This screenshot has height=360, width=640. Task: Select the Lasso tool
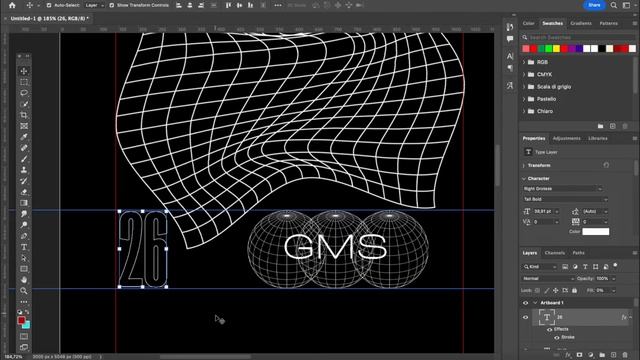[x=24, y=93]
